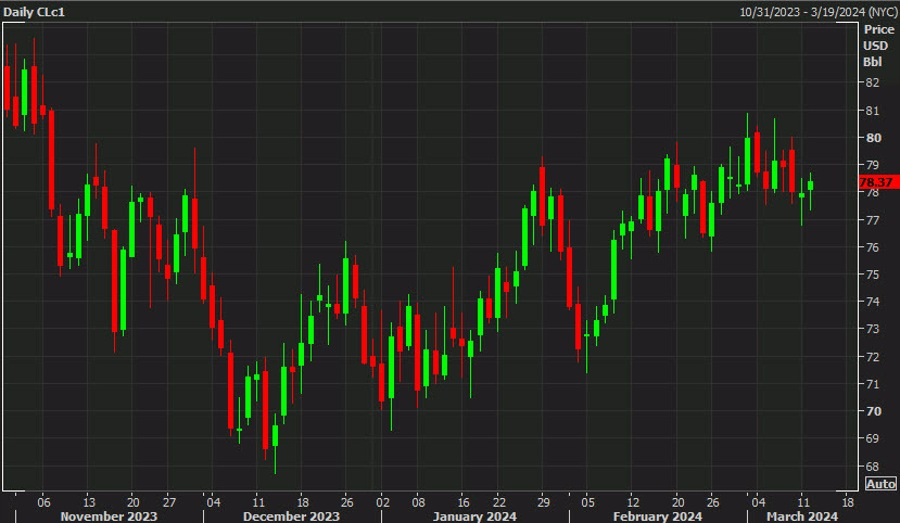The height and width of the screenshot is (523, 900).
Task: Select the March 2024 month label
Action: 802,516
